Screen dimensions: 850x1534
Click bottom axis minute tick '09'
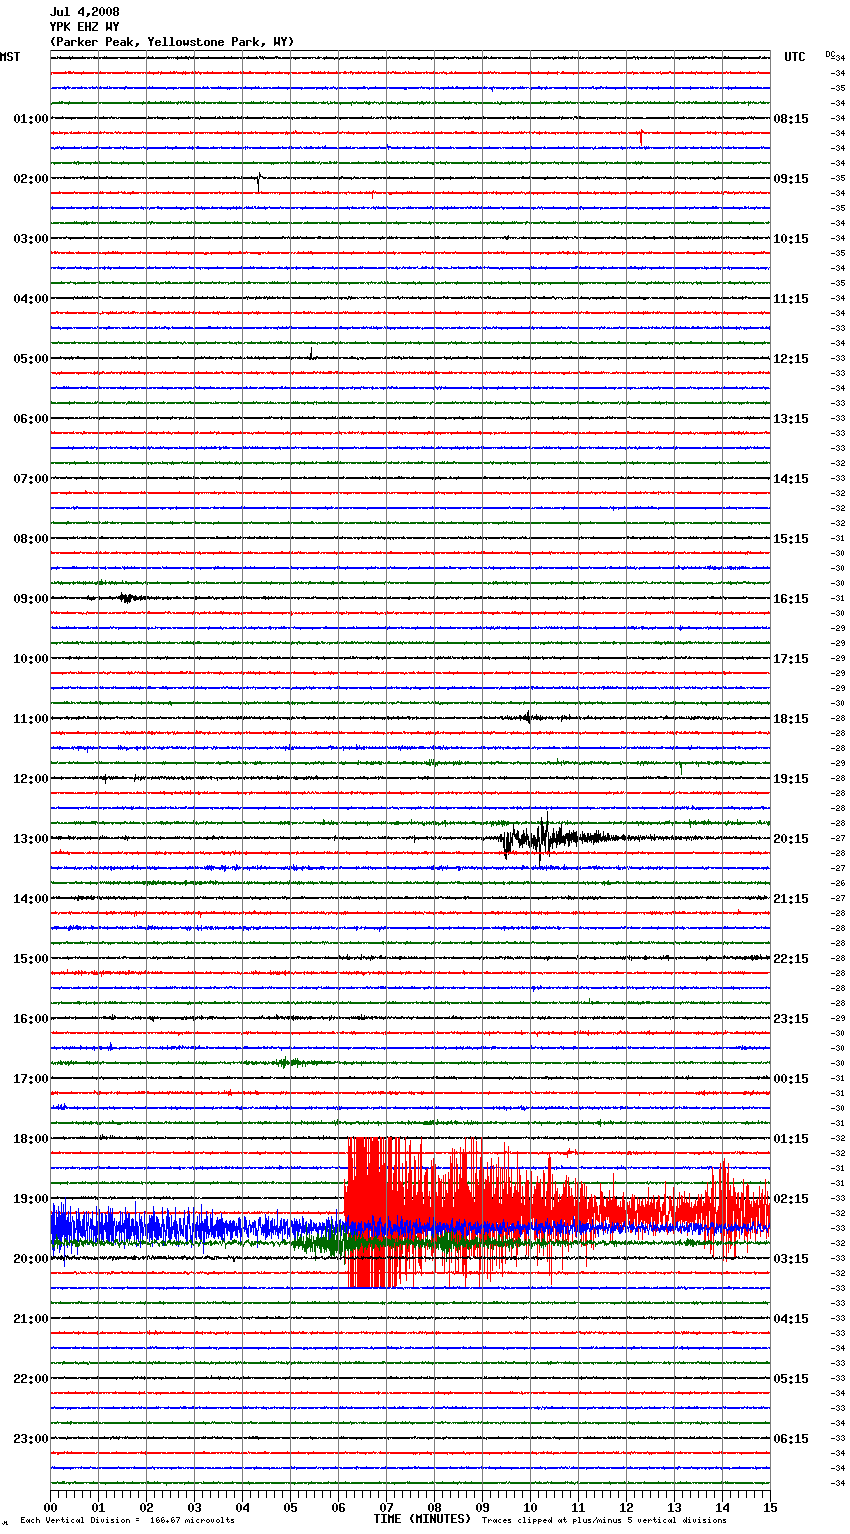[483, 1507]
